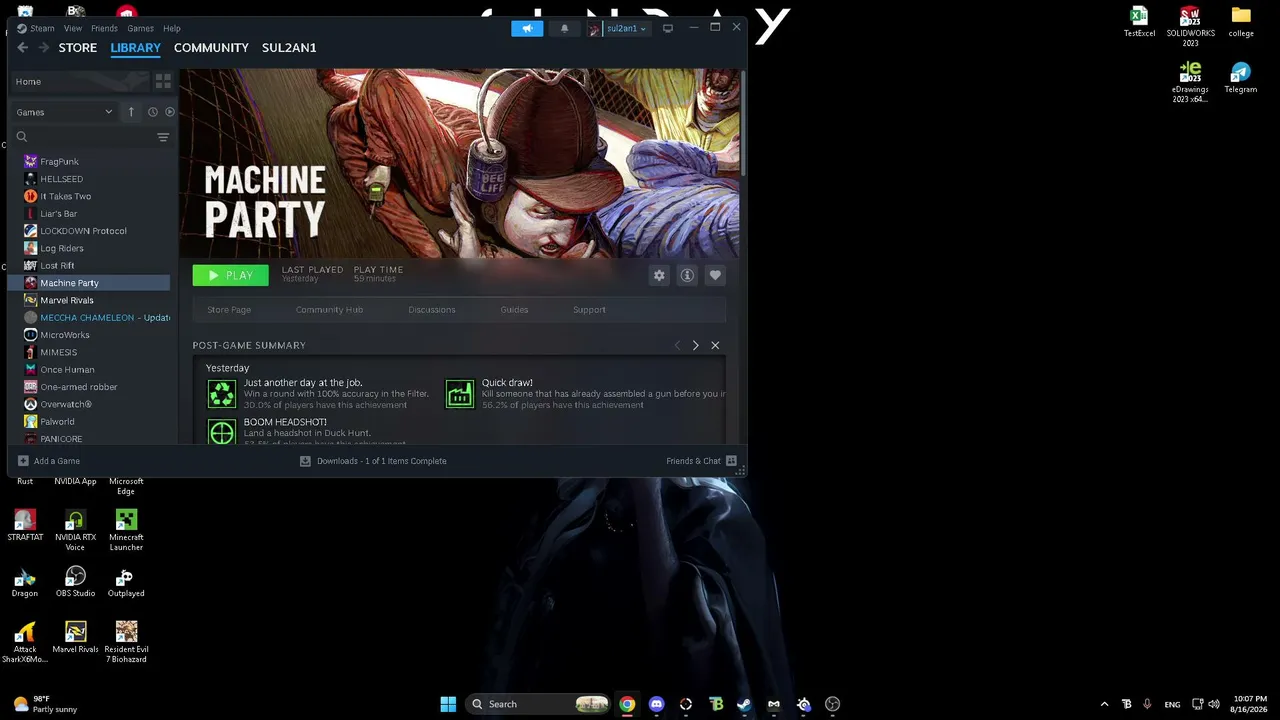This screenshot has width=1280, height=720.
Task: Go back using Steam's back arrow
Action: (23, 48)
